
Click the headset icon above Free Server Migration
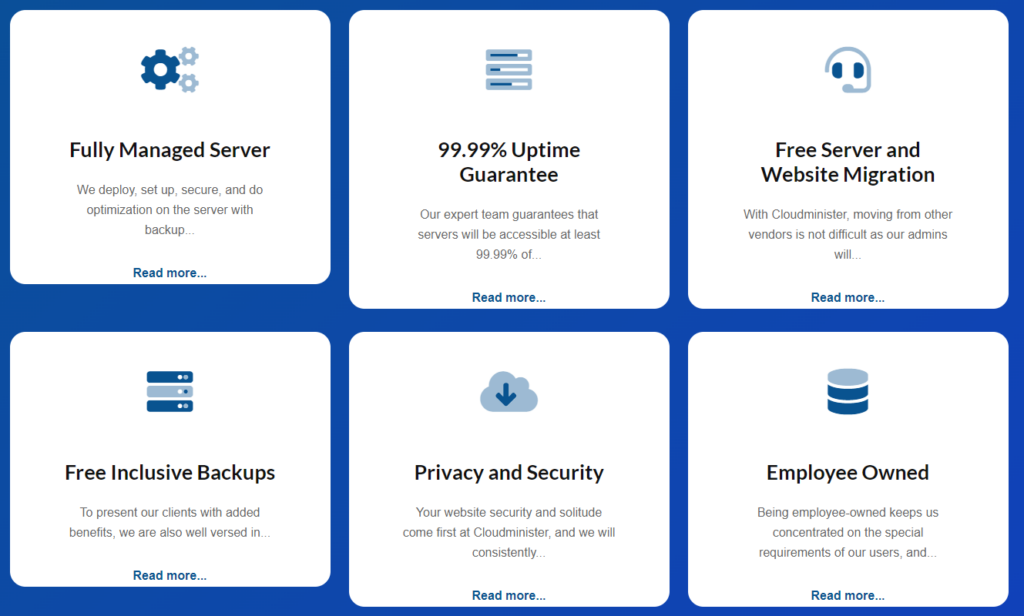coord(848,70)
